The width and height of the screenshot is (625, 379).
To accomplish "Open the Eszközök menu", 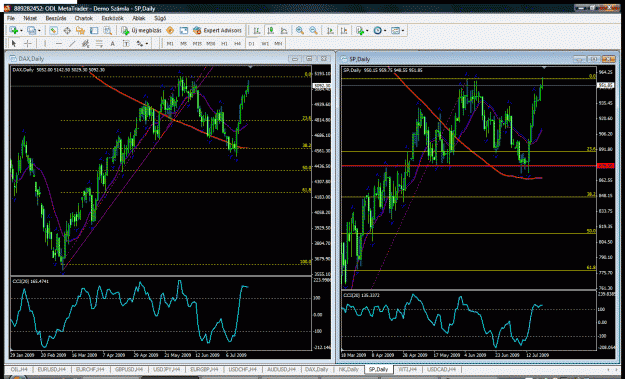I will point(112,18).
